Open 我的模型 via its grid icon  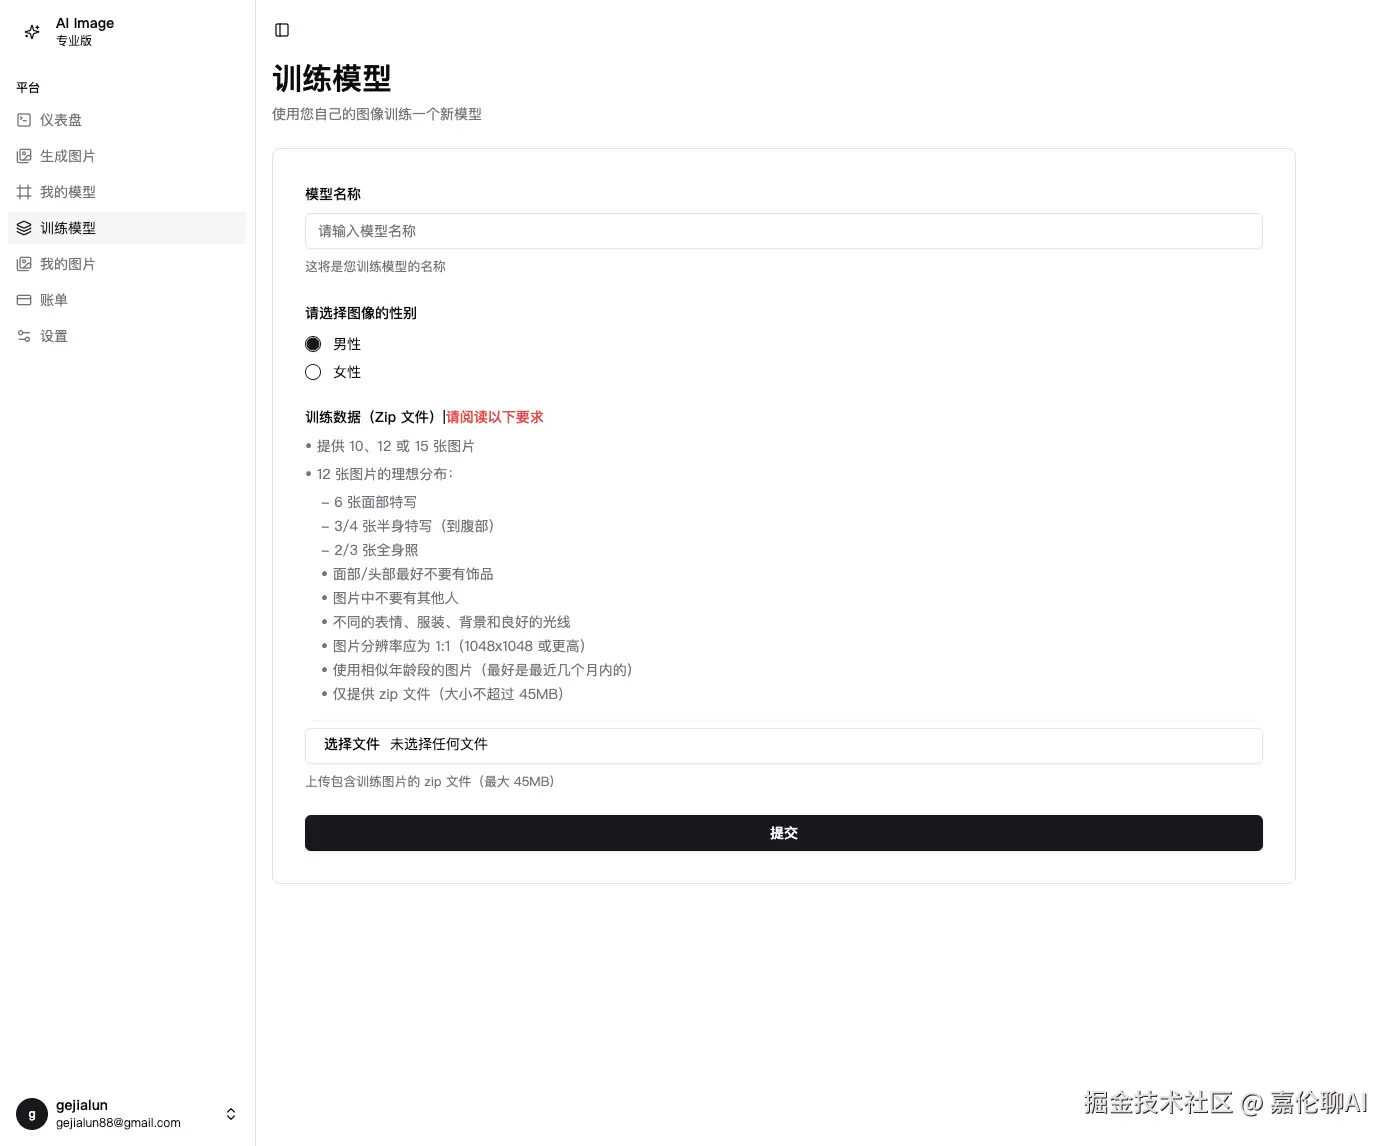(x=23, y=191)
